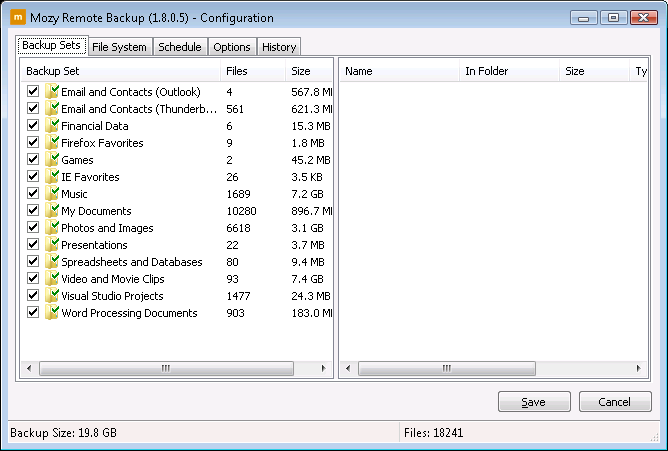The width and height of the screenshot is (668, 451).
Task: Click left arrow of file list scrollbar
Action: tap(349, 369)
